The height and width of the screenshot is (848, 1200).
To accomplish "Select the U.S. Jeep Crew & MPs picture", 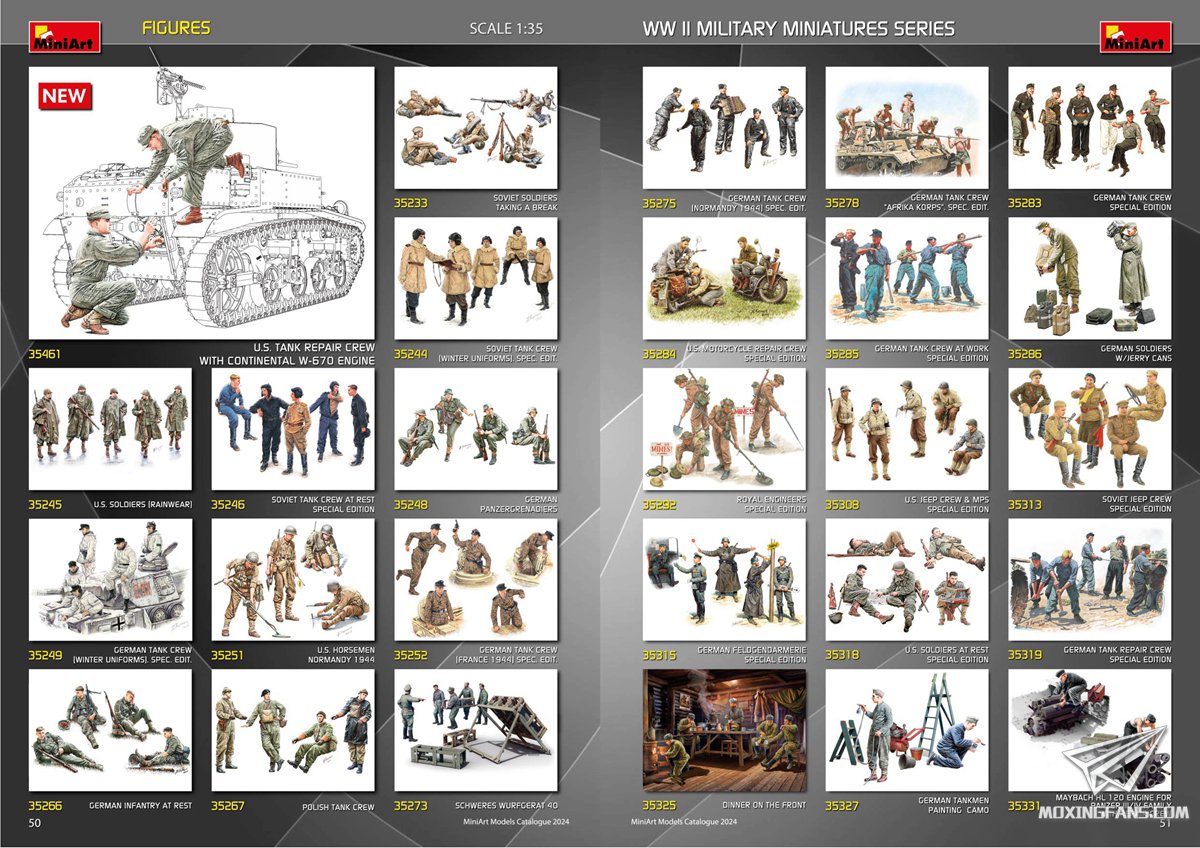I will pyautogui.click(x=907, y=429).
